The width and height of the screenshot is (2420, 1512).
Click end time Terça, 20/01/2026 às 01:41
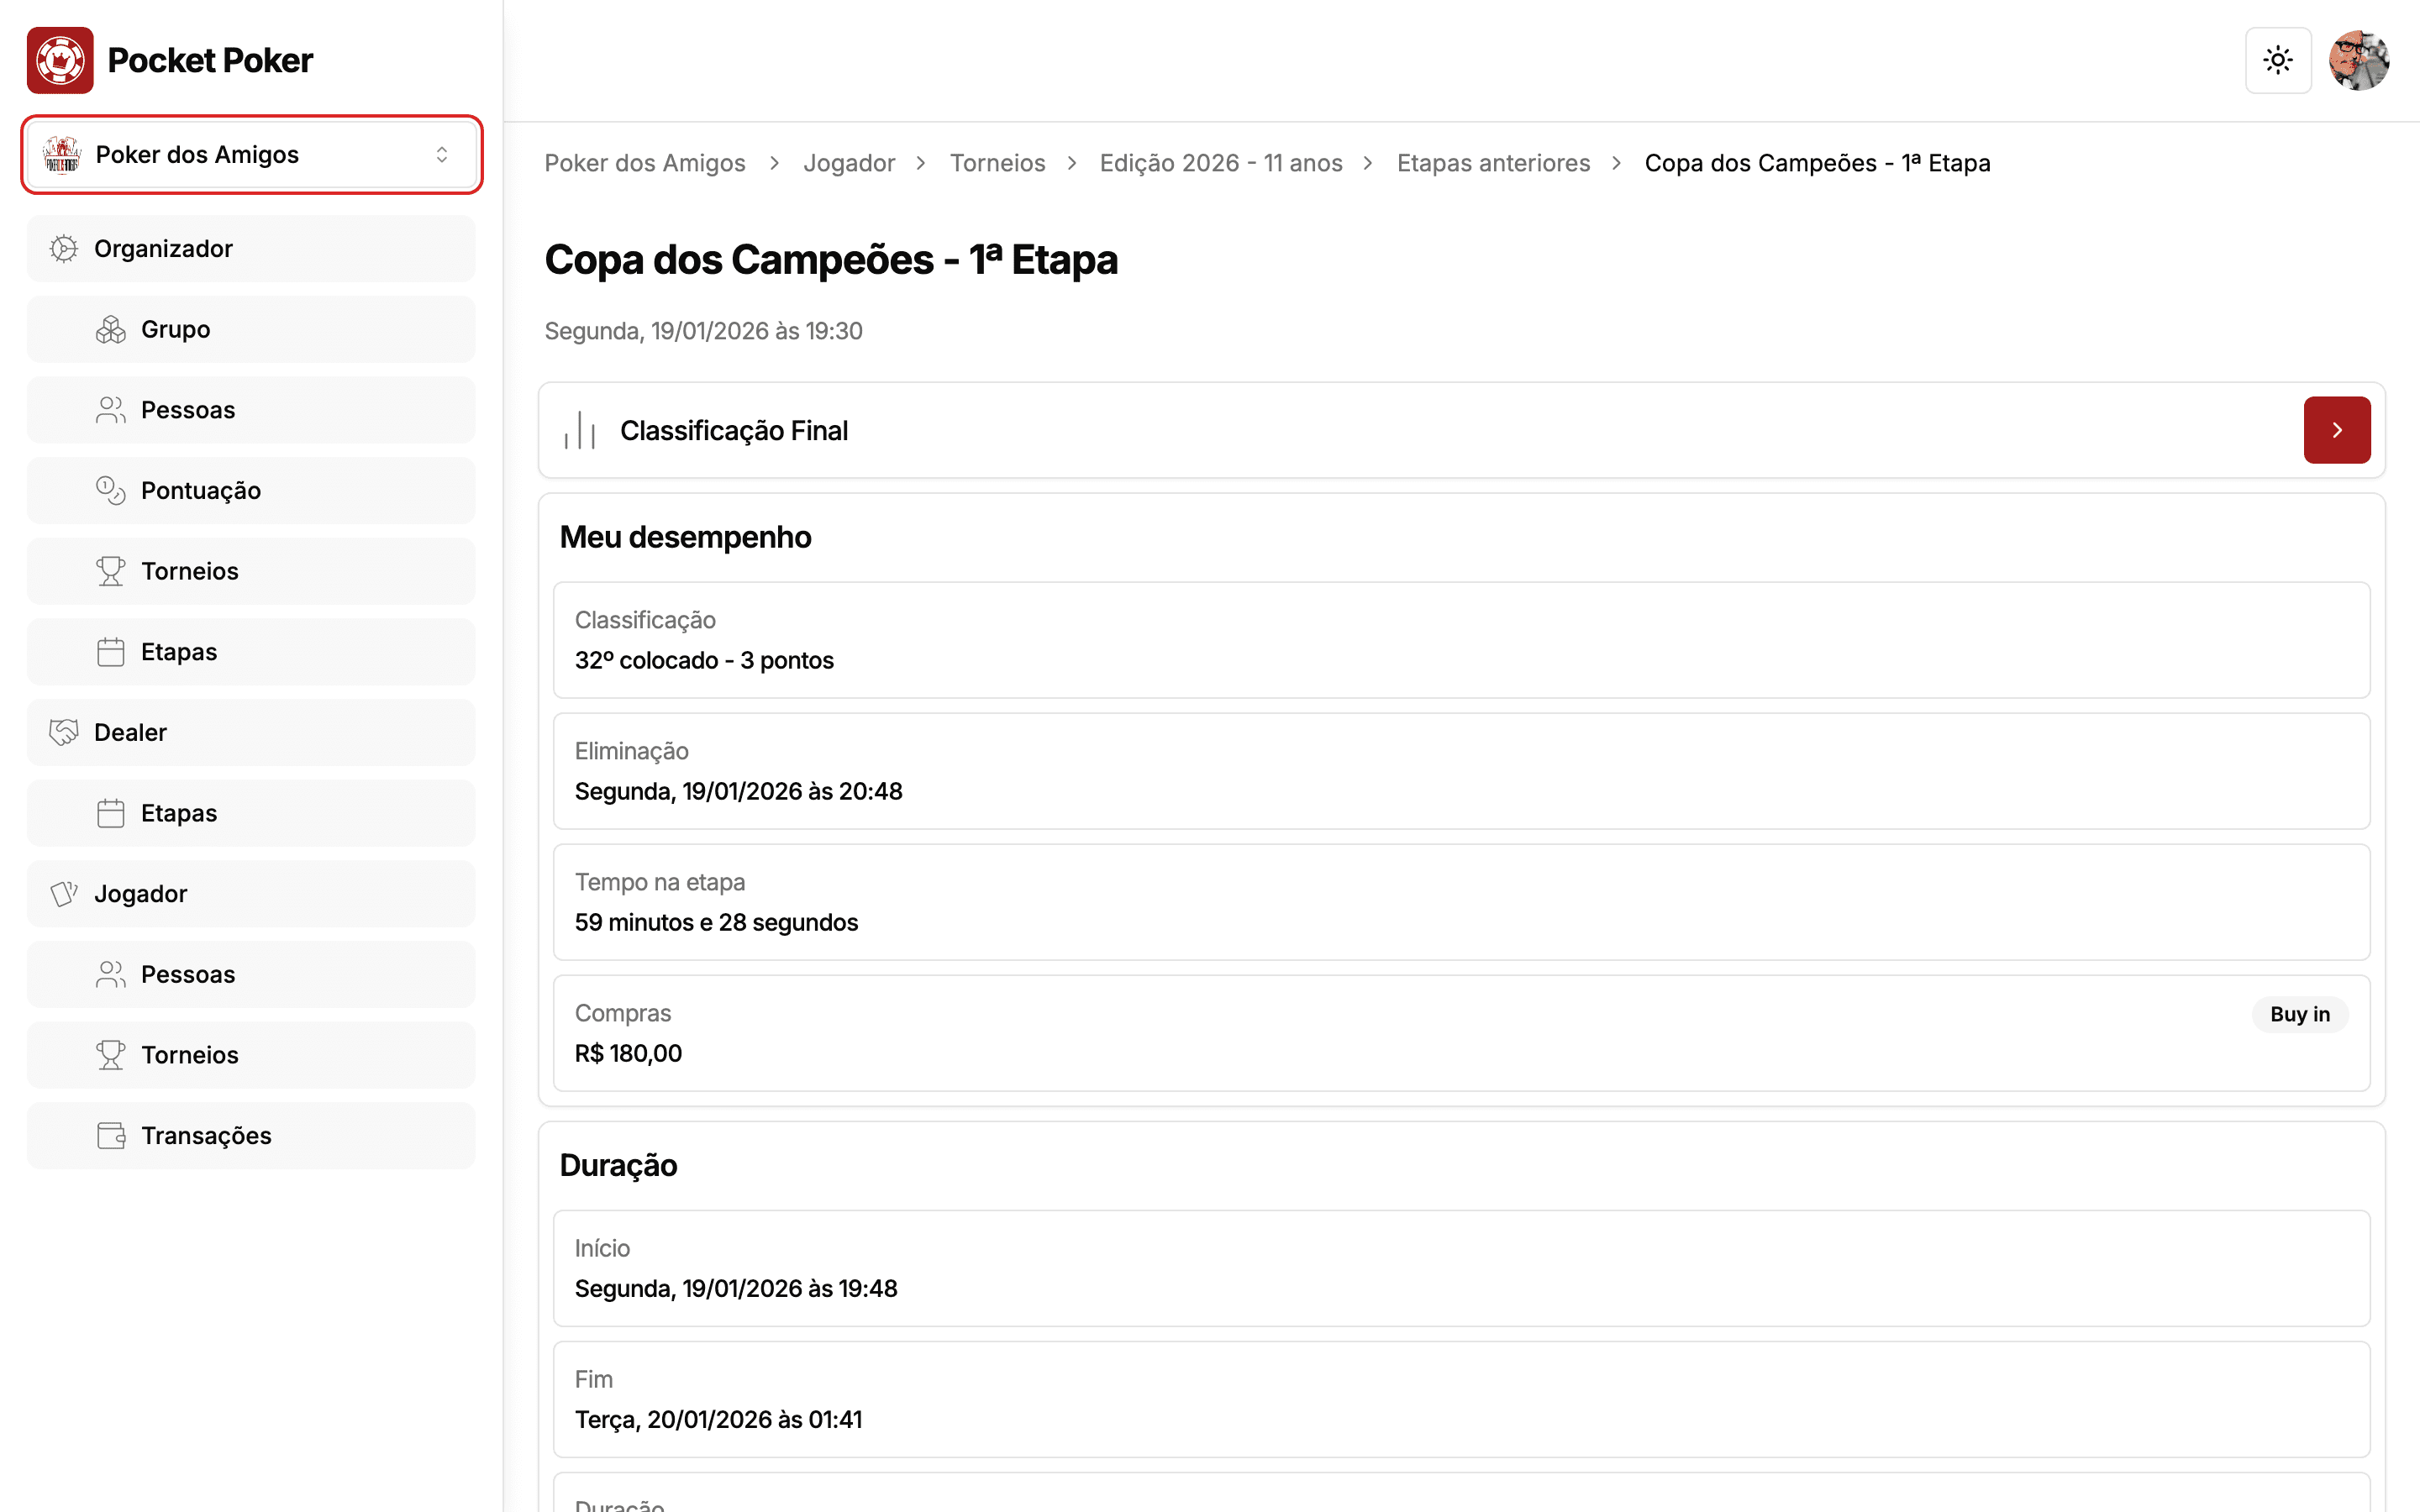(x=718, y=1420)
